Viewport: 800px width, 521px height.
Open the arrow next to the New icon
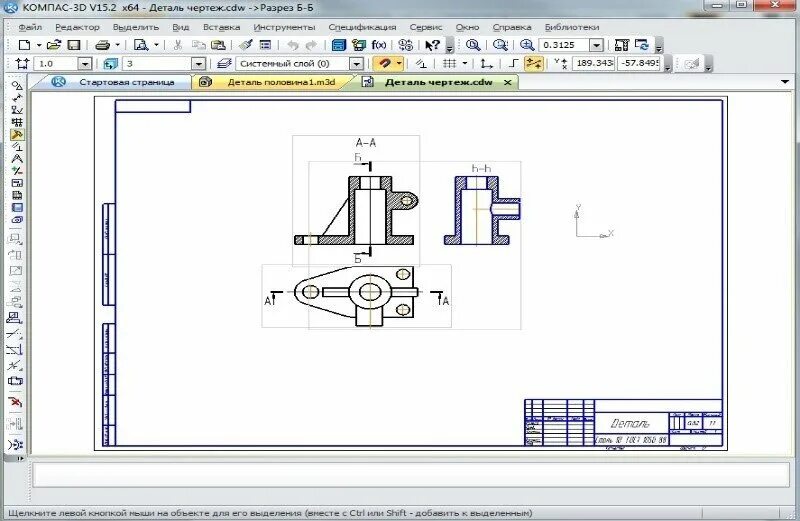(38, 45)
